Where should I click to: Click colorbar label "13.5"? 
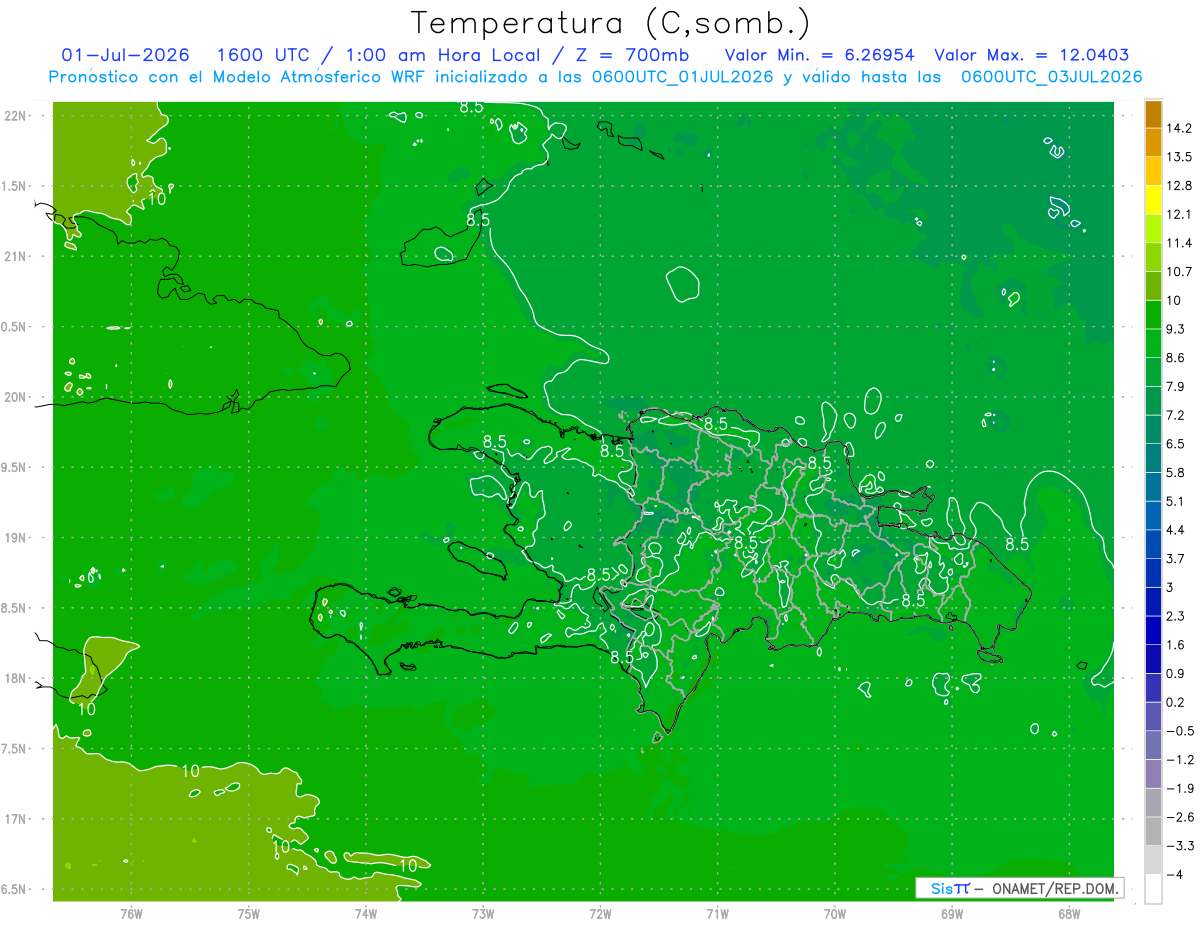click(x=1179, y=157)
